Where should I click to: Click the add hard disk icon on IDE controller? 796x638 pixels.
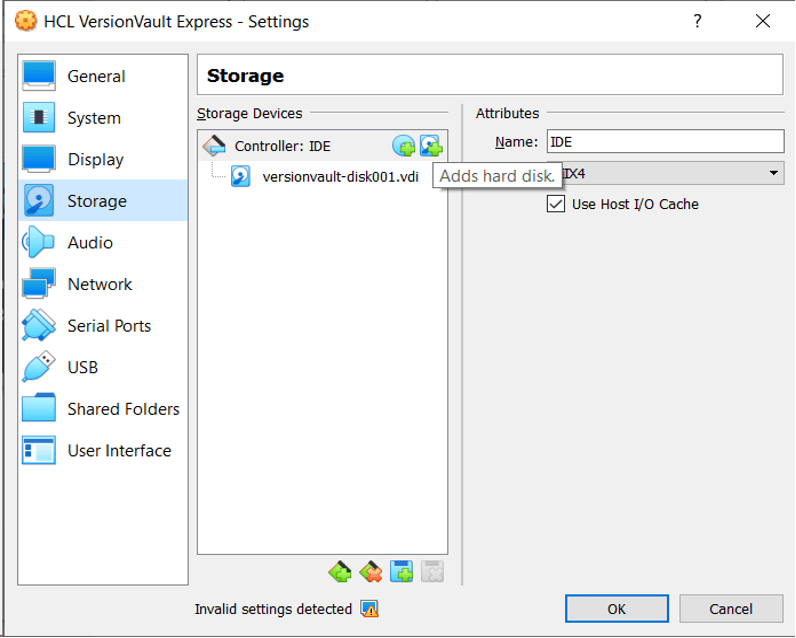(431, 146)
